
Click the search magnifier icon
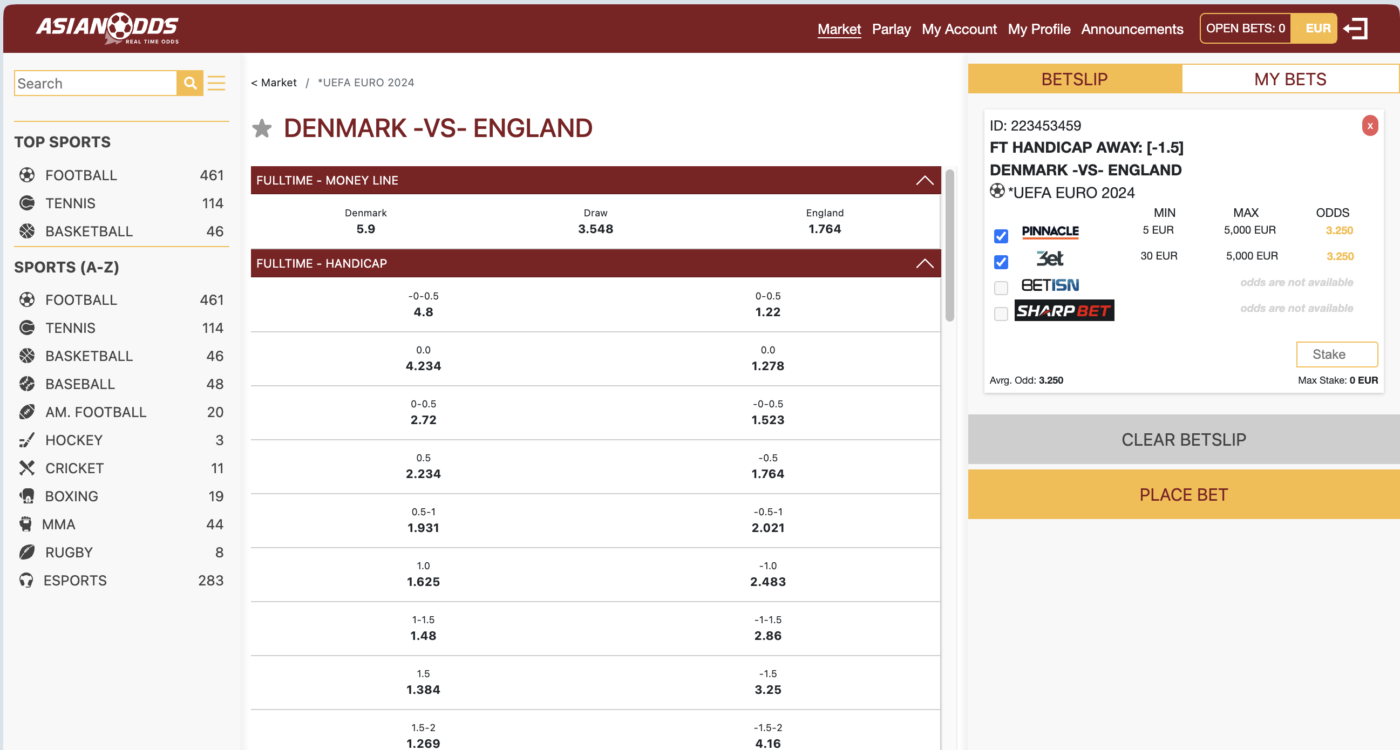pyautogui.click(x=189, y=83)
